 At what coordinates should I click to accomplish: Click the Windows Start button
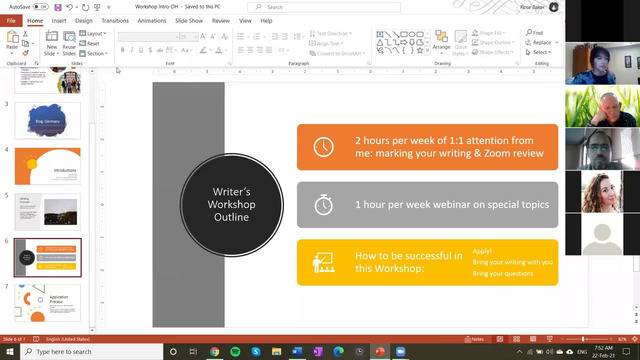tap(10, 351)
